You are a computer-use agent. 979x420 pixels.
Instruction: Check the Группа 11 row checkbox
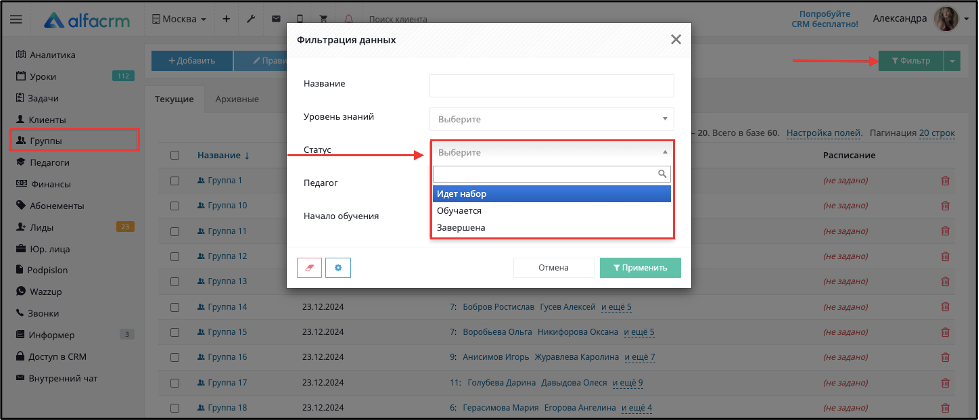click(175, 231)
